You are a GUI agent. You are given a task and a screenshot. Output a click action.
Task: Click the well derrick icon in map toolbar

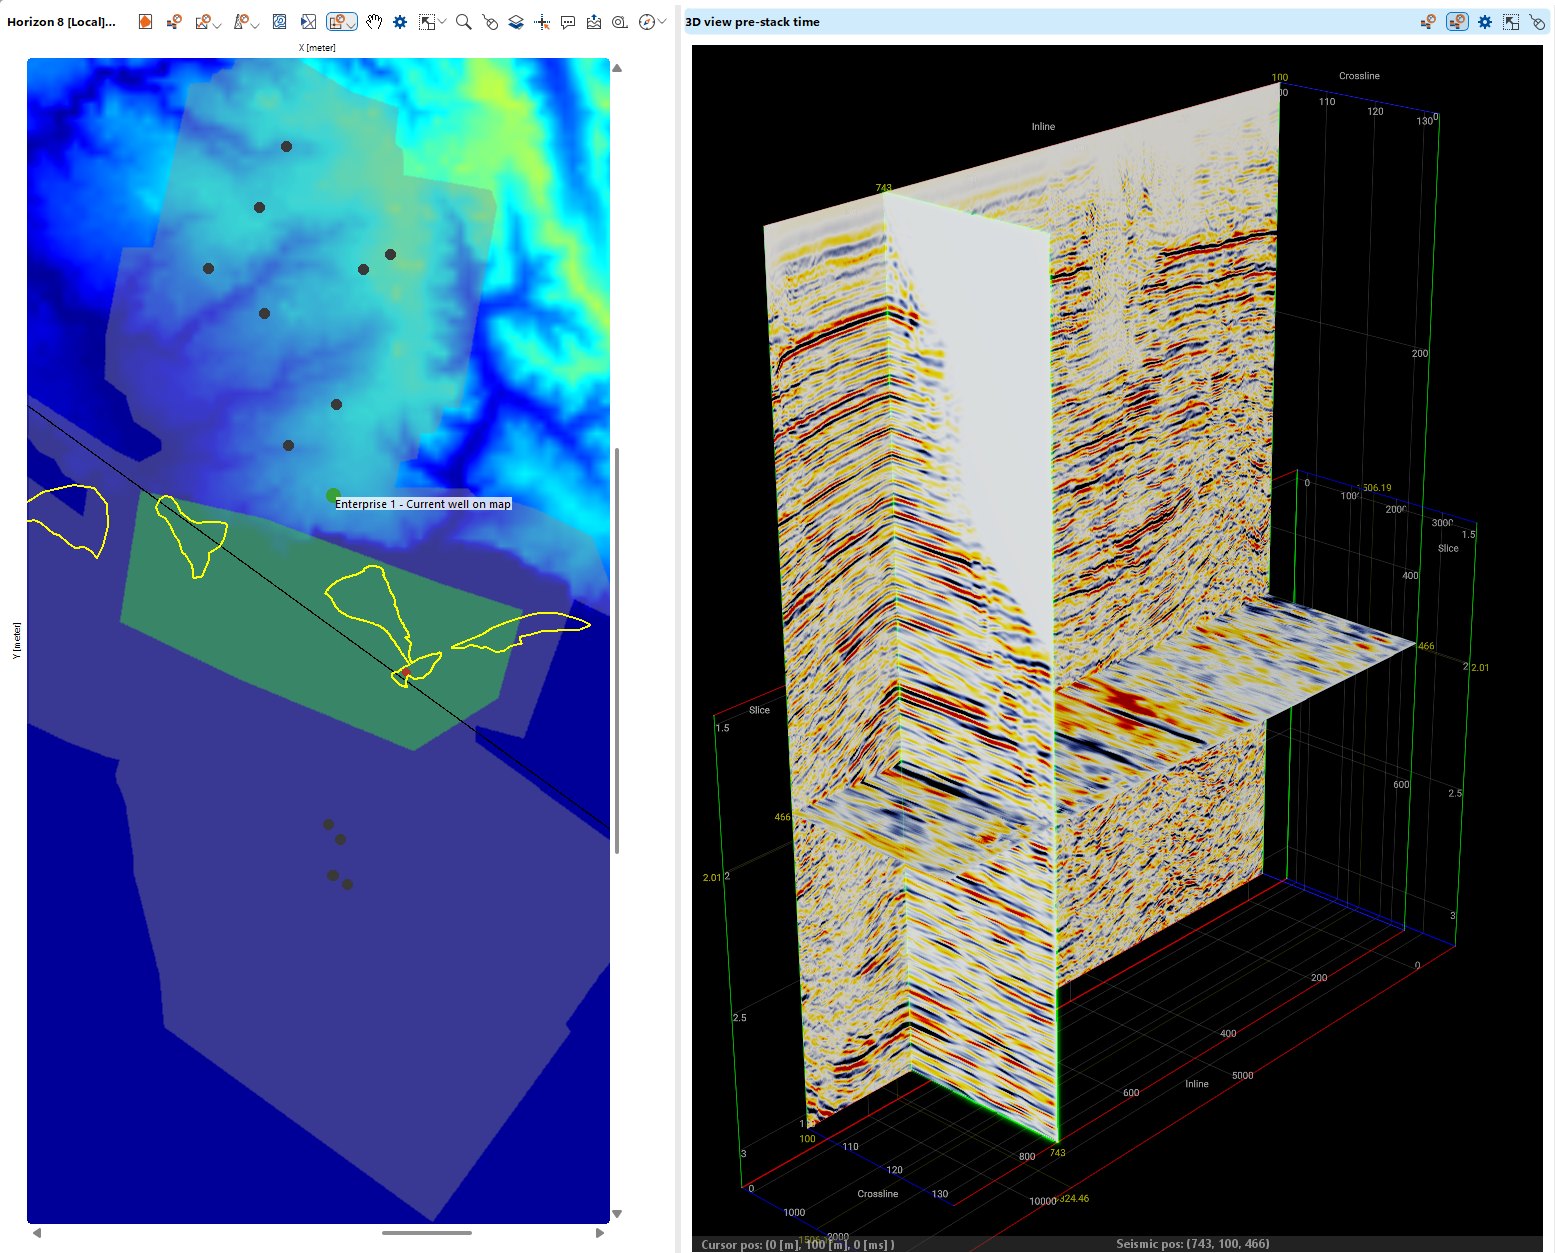[x=241, y=22]
